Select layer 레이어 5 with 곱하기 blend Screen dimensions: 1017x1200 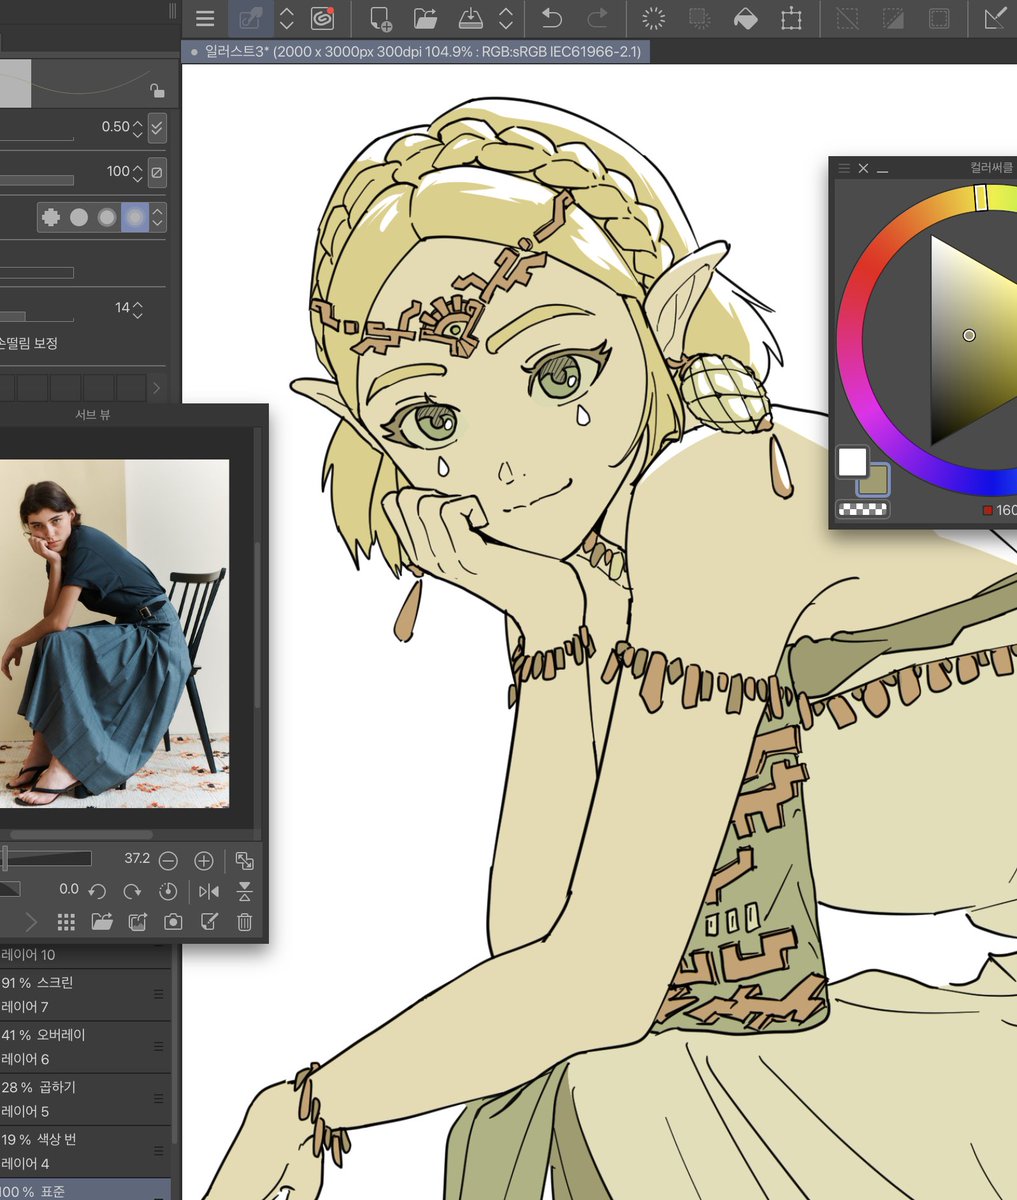(x=85, y=1098)
